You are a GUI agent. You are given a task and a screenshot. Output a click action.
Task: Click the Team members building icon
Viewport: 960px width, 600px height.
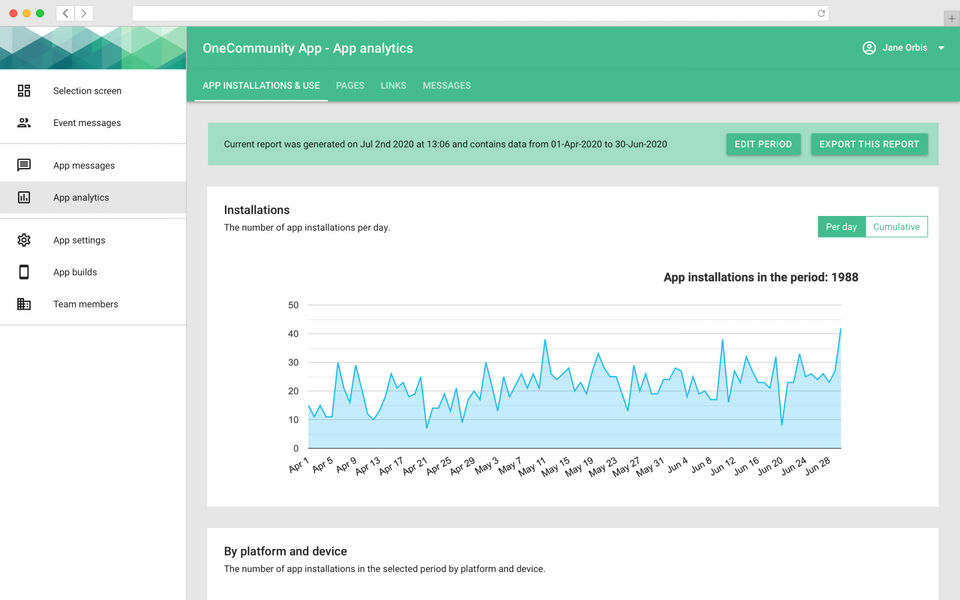click(x=24, y=304)
